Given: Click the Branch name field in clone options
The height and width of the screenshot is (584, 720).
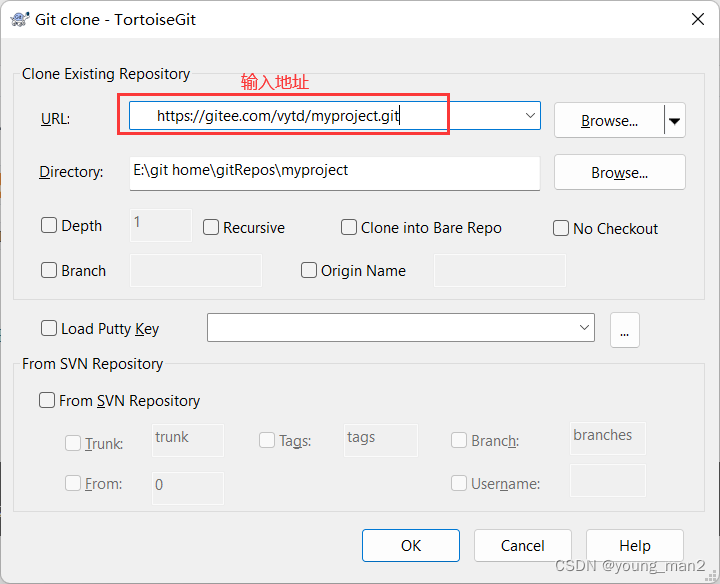Looking at the screenshot, I should pos(196,270).
